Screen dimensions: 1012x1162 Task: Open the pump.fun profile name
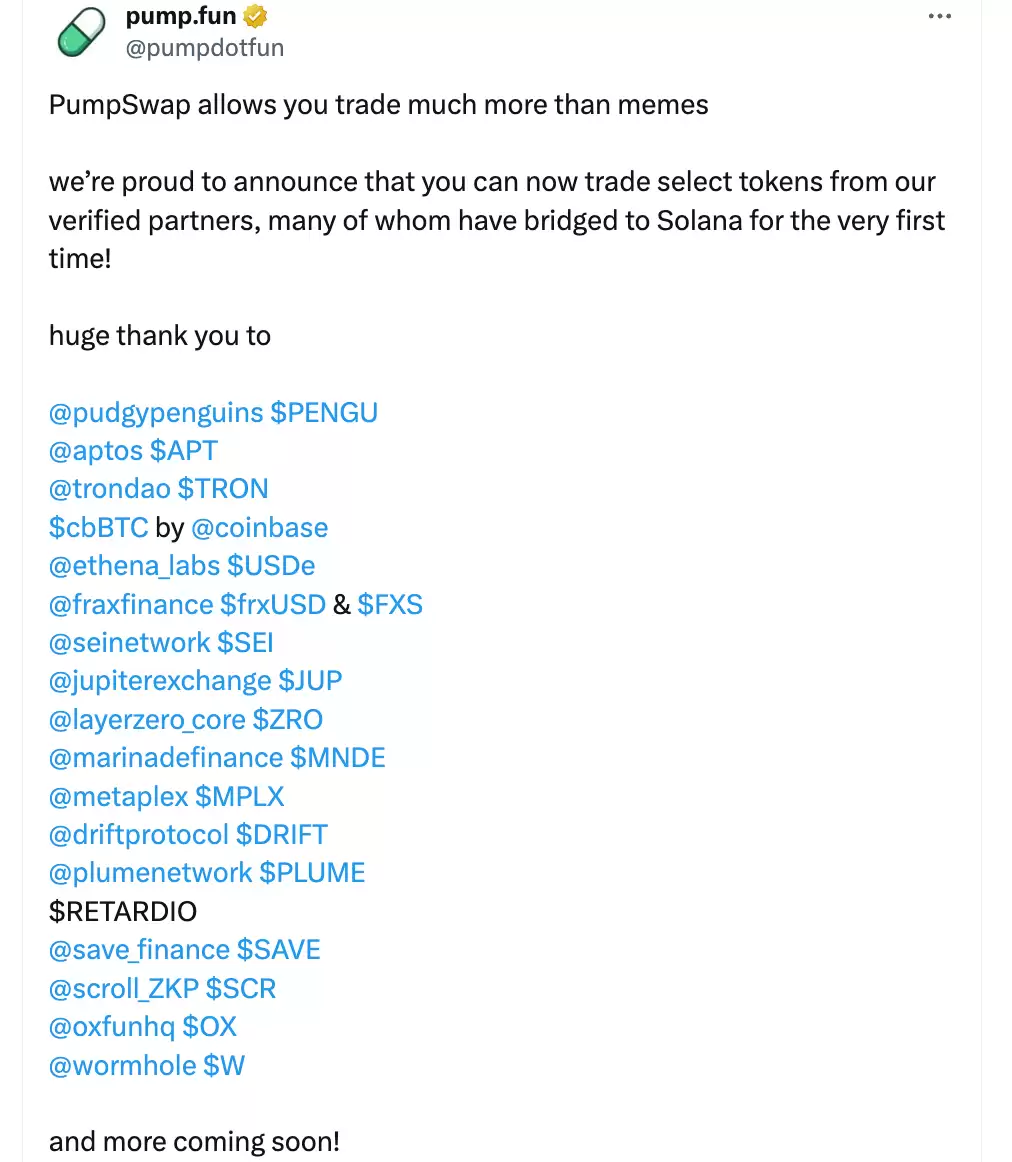point(179,15)
